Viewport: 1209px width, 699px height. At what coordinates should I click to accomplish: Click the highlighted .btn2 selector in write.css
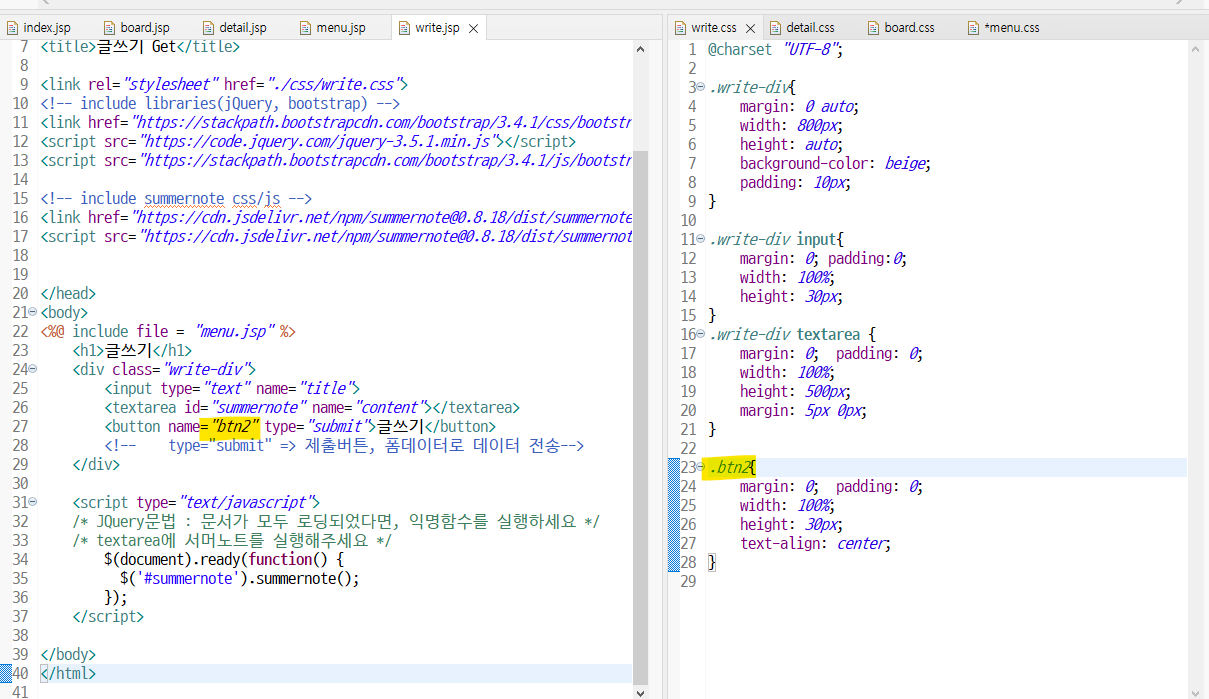pos(729,467)
